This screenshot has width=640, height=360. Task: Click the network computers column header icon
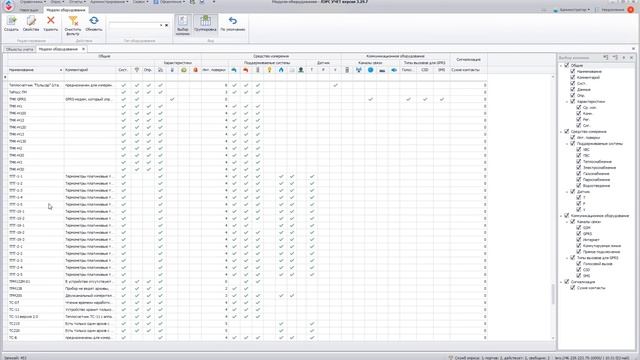(358, 70)
